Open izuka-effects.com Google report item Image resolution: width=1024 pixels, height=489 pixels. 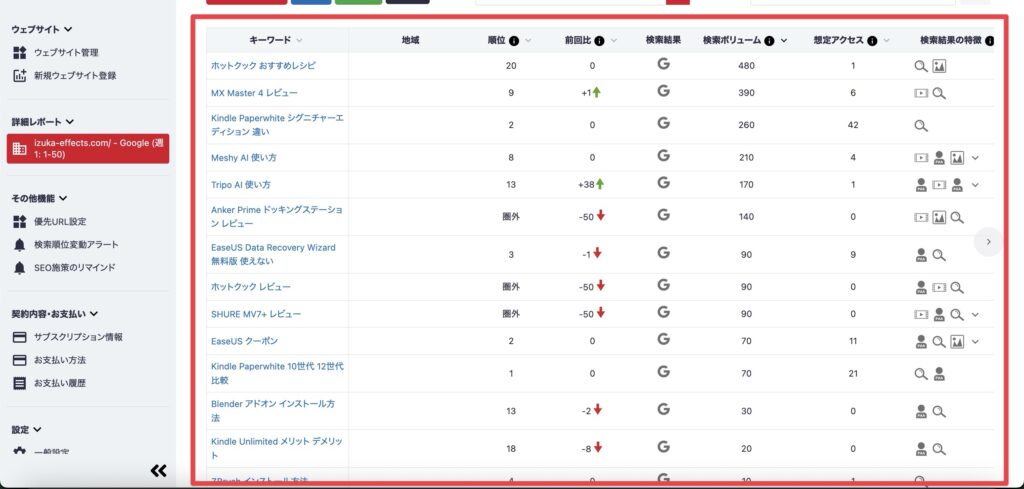pyautogui.click(x=89, y=148)
